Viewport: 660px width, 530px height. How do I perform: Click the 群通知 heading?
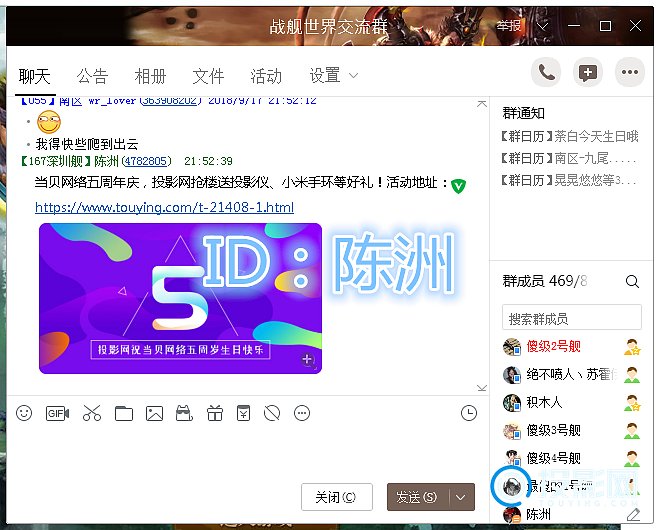pos(523,113)
